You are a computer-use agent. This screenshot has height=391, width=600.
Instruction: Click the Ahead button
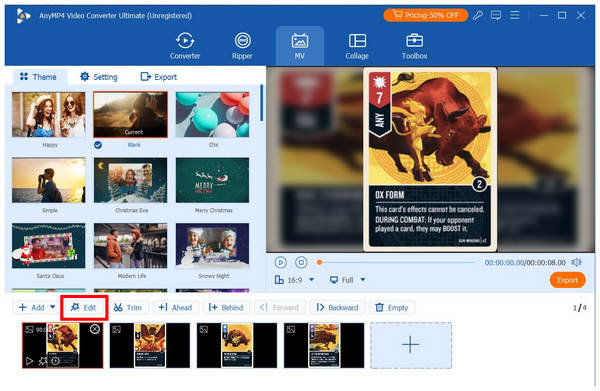pyautogui.click(x=175, y=308)
